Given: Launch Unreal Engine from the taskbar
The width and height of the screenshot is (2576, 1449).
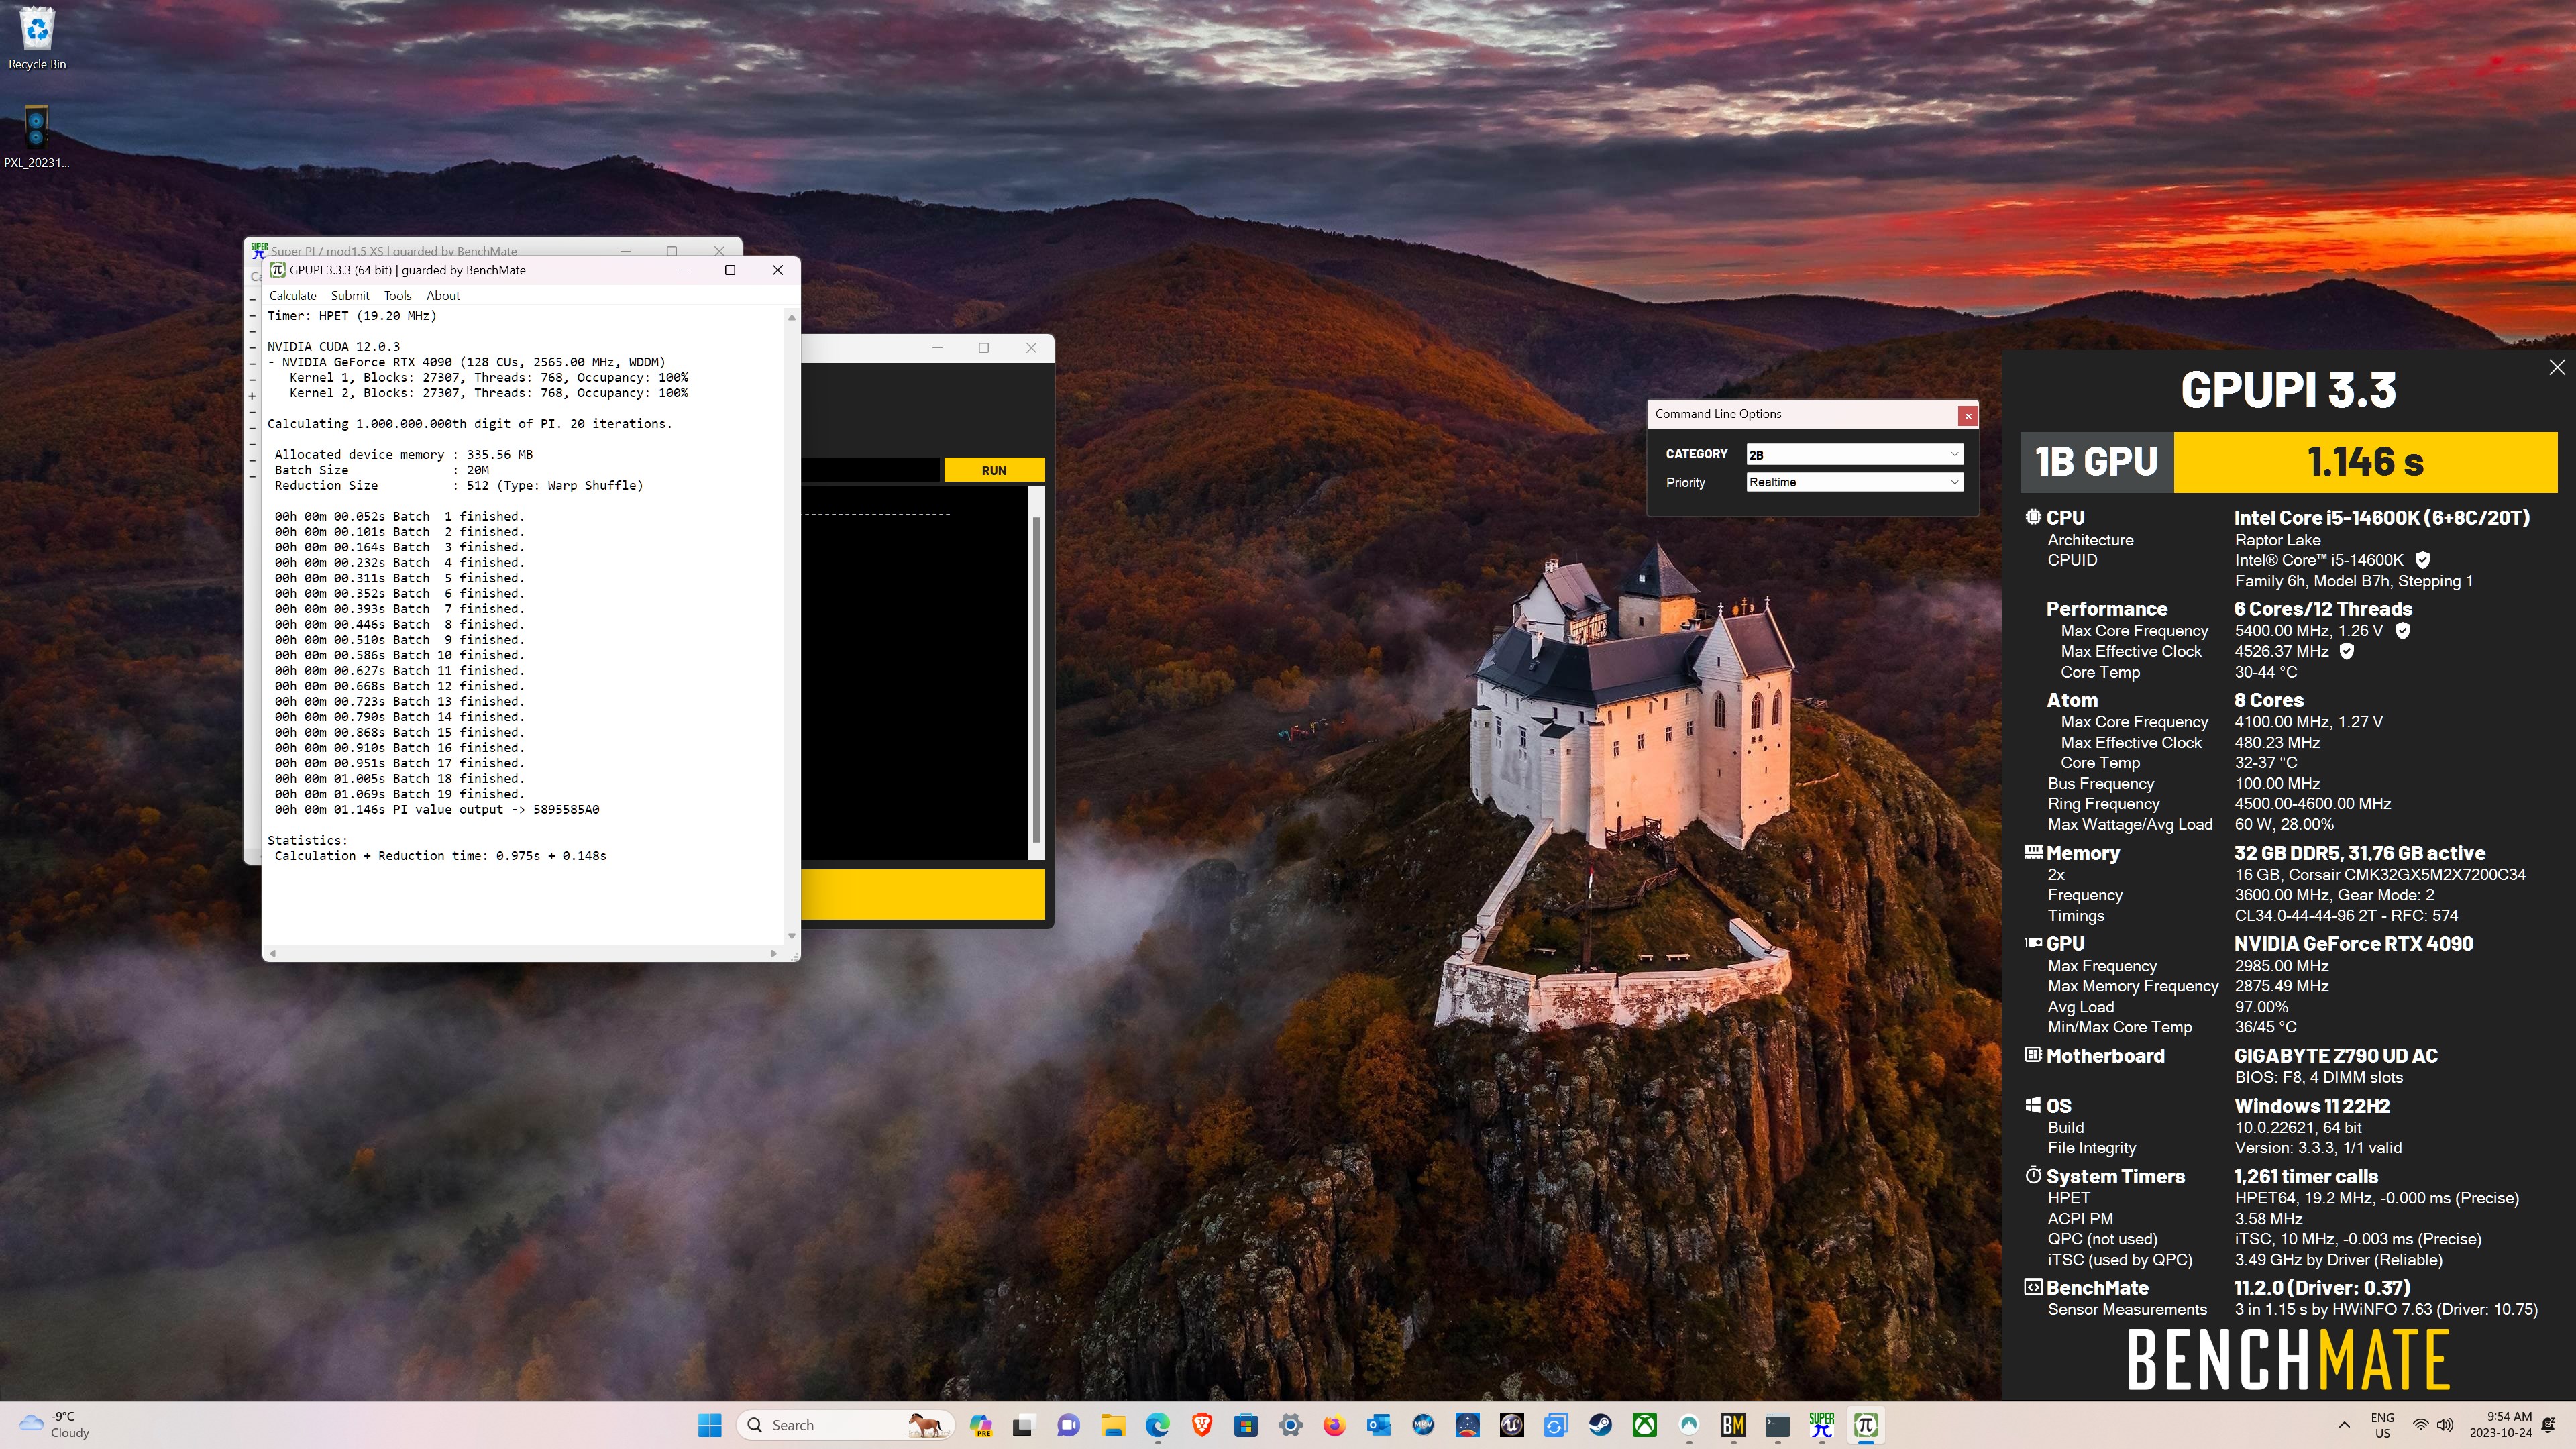Looking at the screenshot, I should 1511,1425.
